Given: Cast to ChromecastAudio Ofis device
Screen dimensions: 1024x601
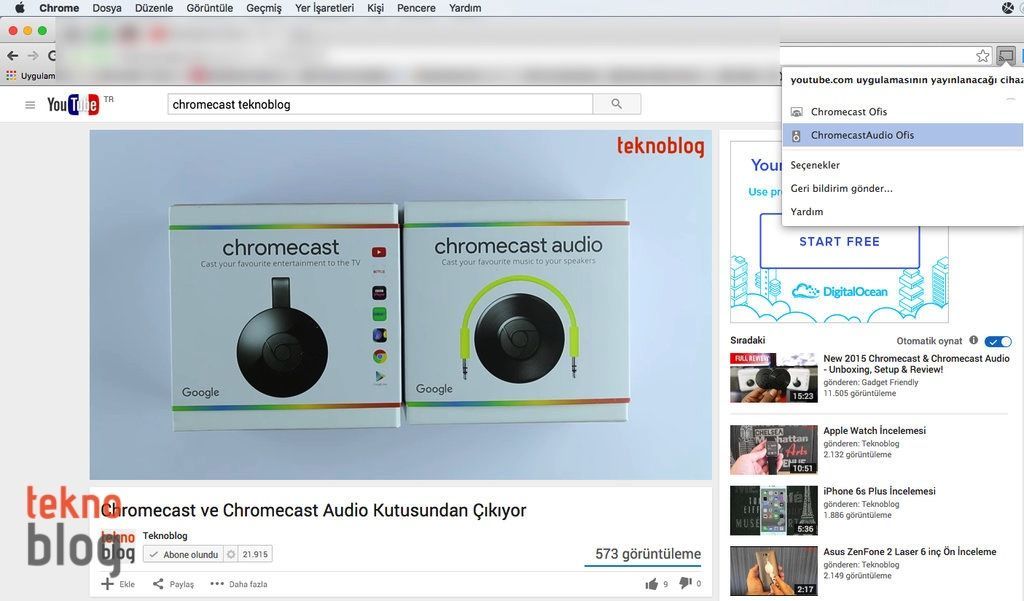Looking at the screenshot, I should (903, 135).
